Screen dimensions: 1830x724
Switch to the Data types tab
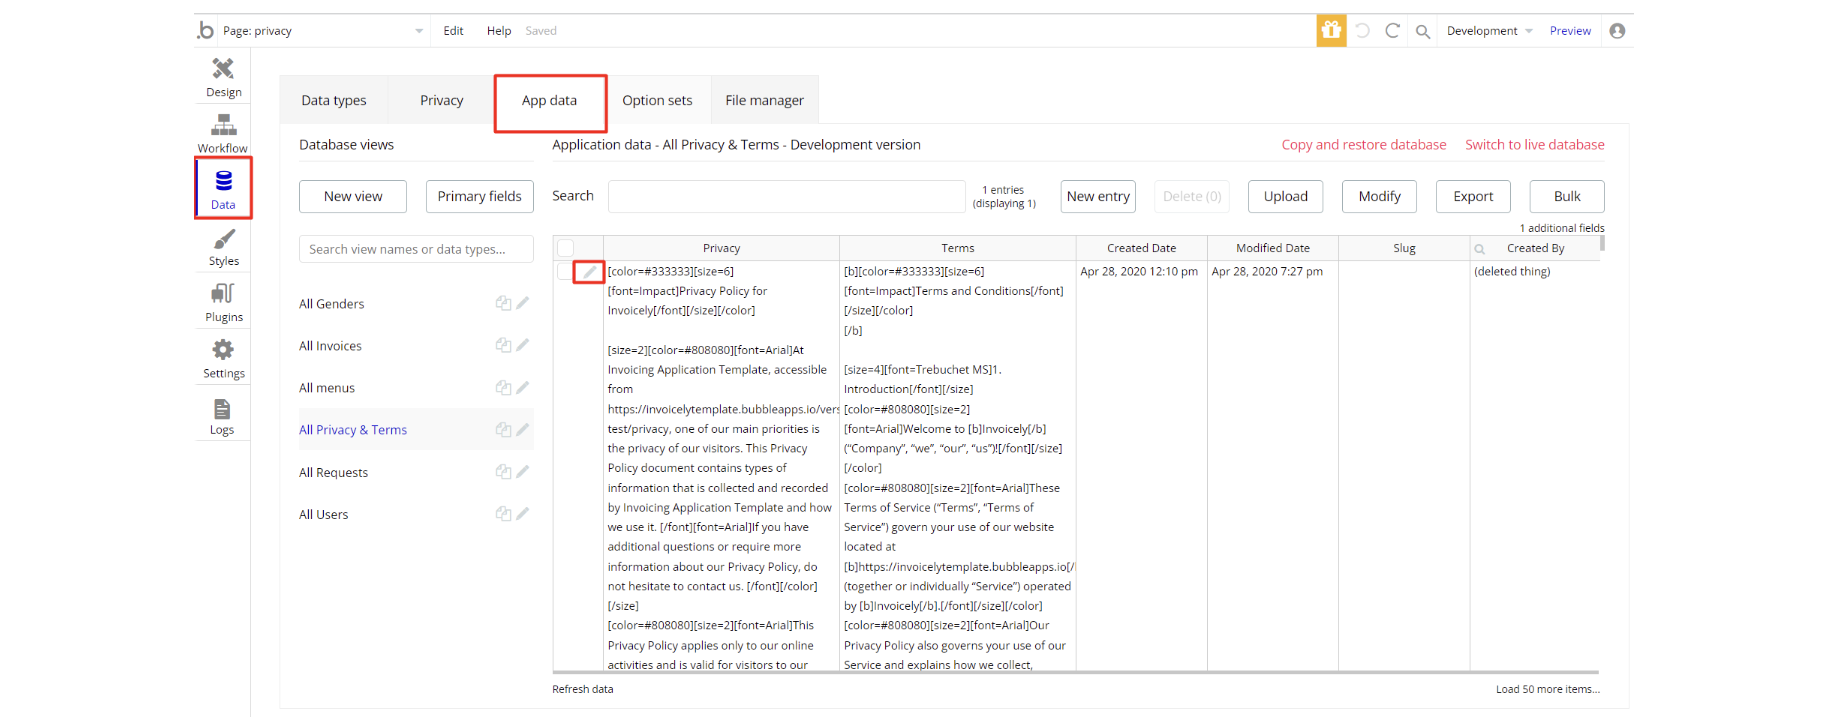334,100
